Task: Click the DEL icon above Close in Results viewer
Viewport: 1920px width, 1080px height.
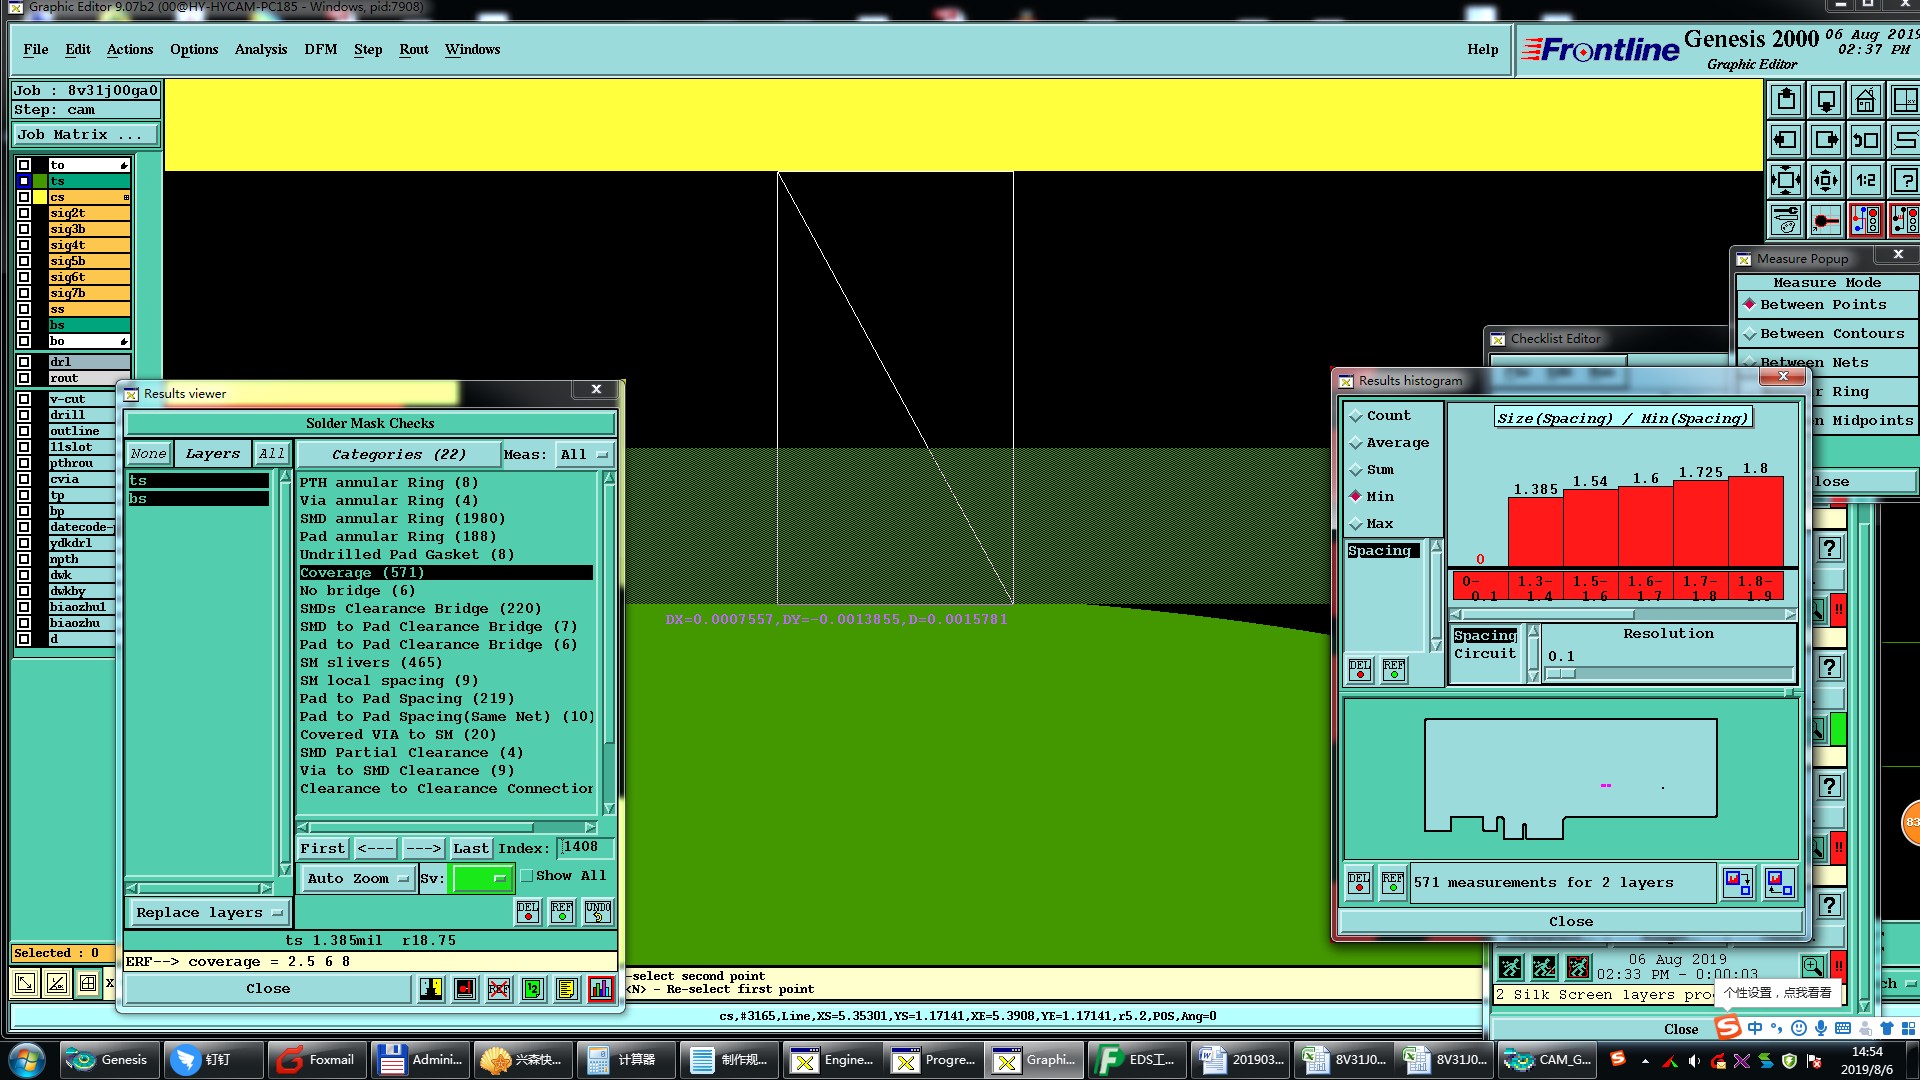Action: coord(528,911)
